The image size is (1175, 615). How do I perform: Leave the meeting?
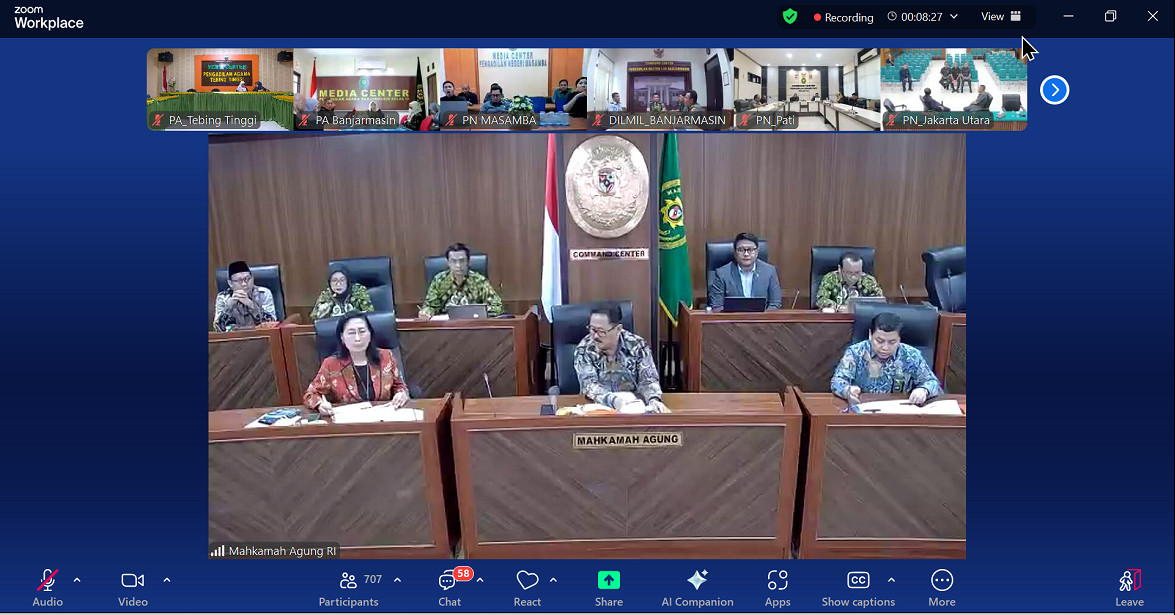pyautogui.click(x=1129, y=588)
